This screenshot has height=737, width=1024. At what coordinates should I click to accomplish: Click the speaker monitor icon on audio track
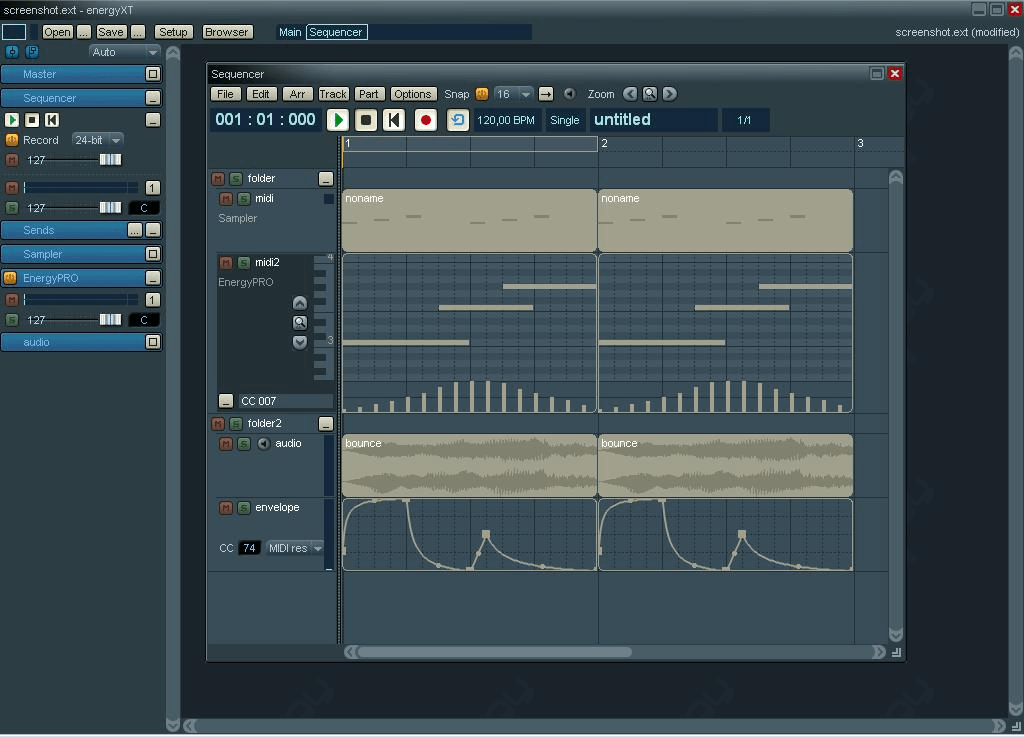pos(264,444)
